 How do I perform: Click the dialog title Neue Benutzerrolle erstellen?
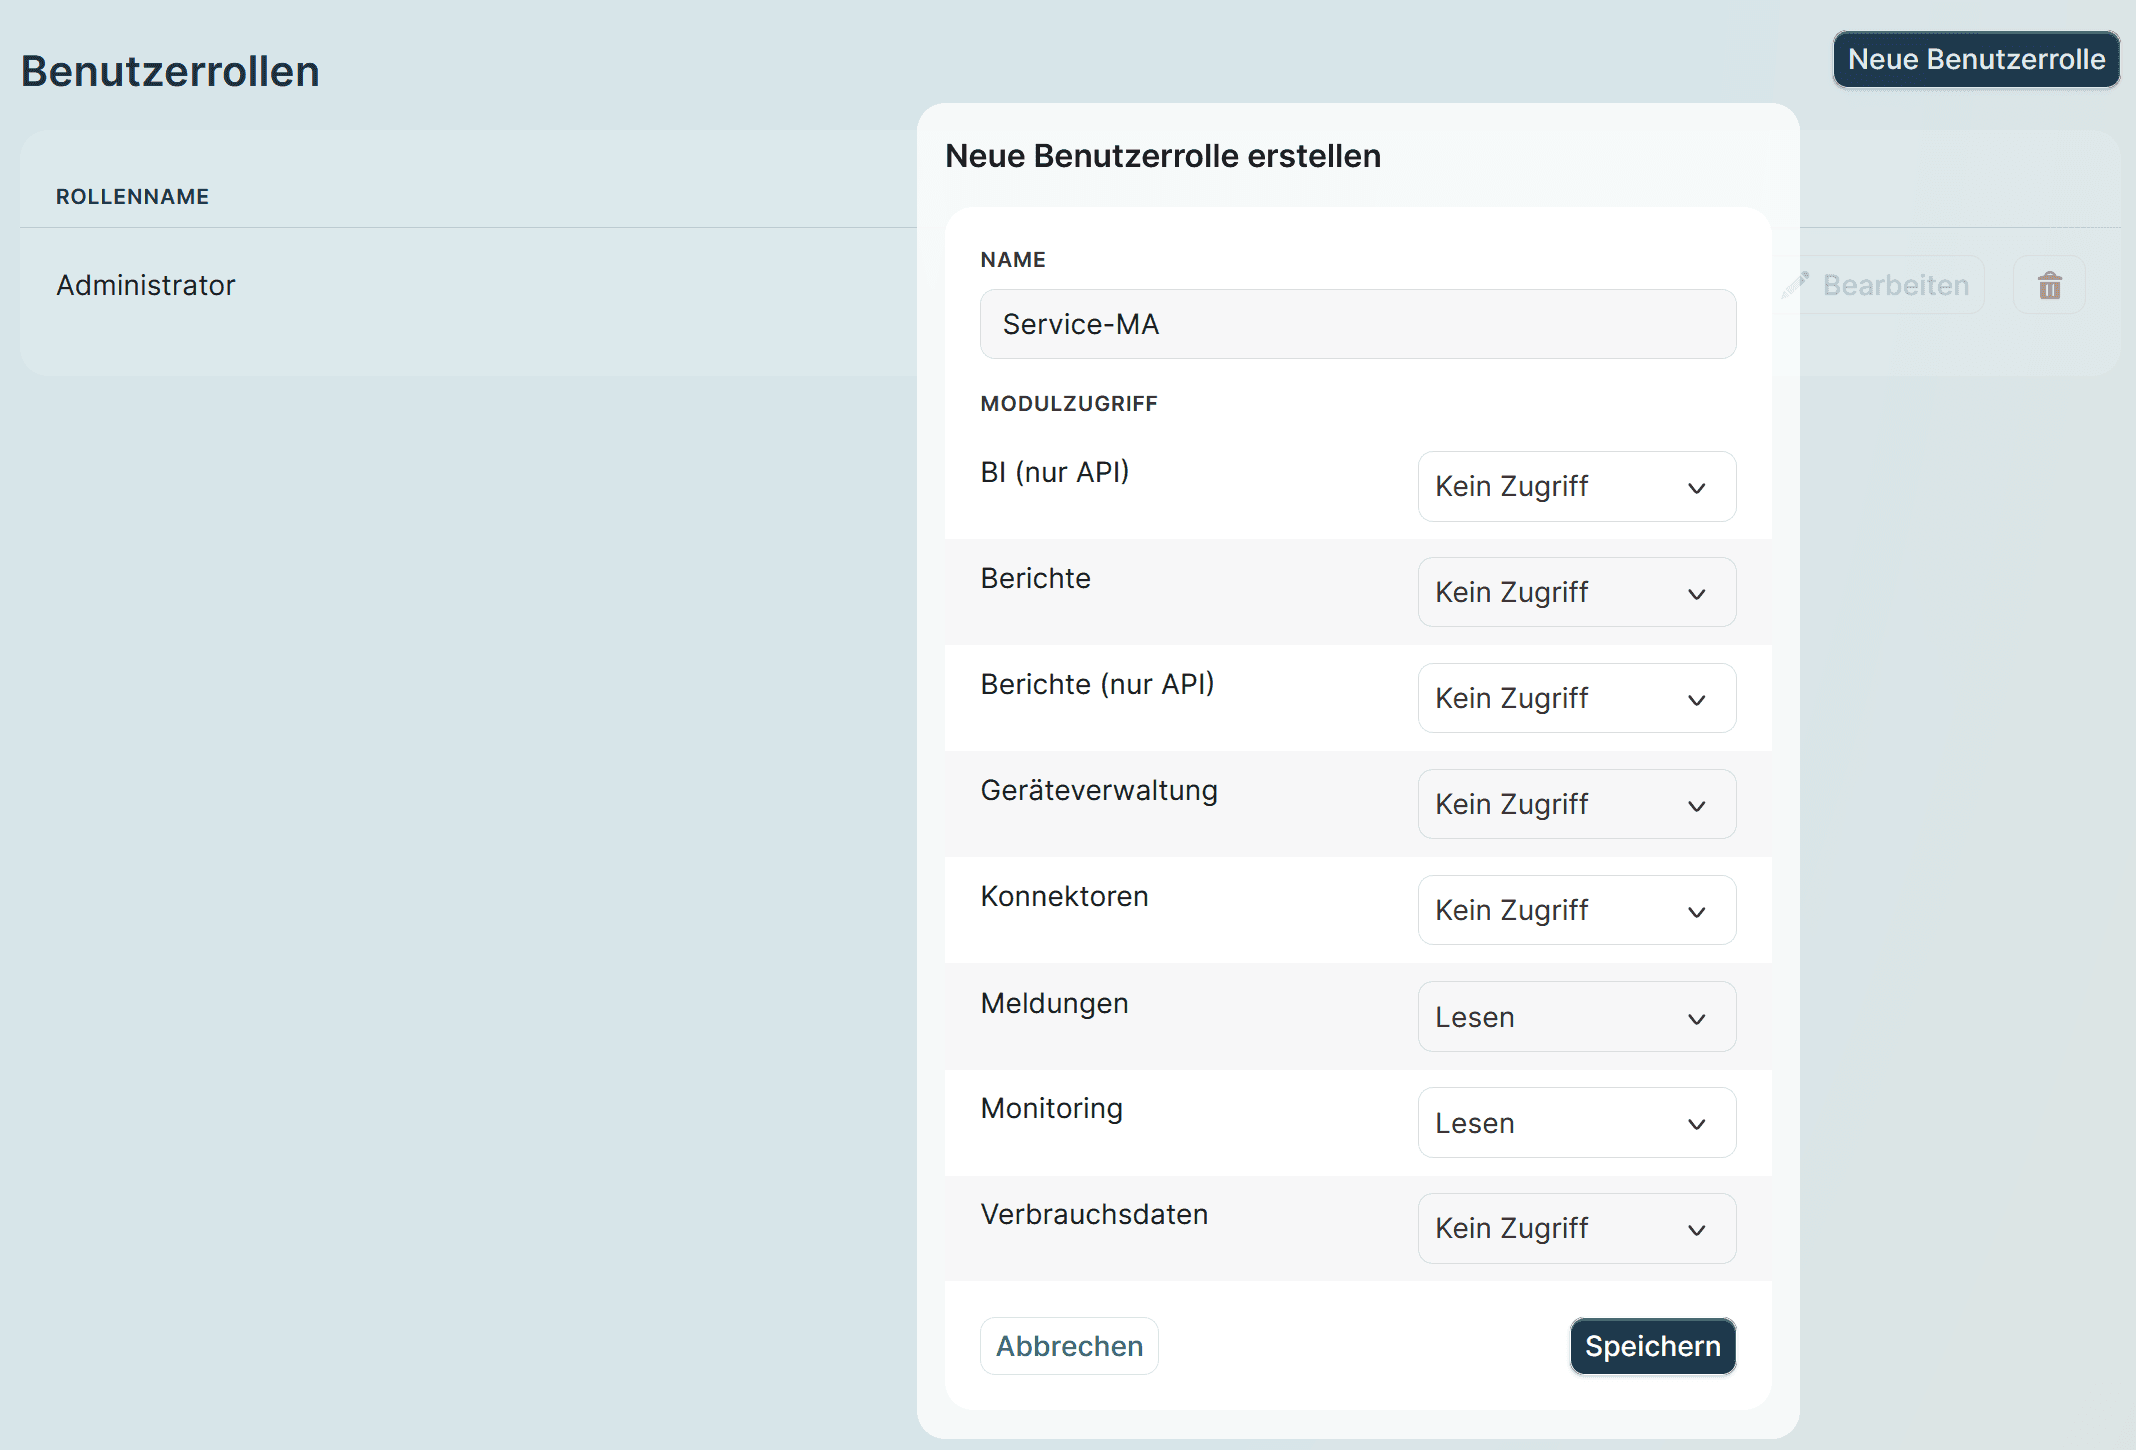(1163, 156)
